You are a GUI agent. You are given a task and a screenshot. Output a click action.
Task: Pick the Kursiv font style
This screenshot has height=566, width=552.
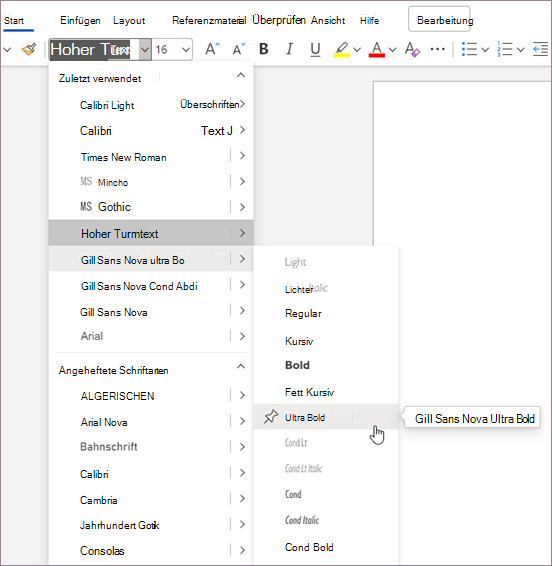(299, 341)
